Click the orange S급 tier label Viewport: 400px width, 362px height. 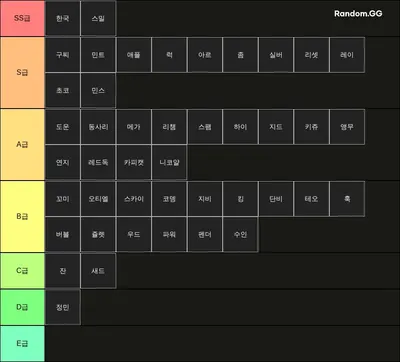tap(22, 72)
